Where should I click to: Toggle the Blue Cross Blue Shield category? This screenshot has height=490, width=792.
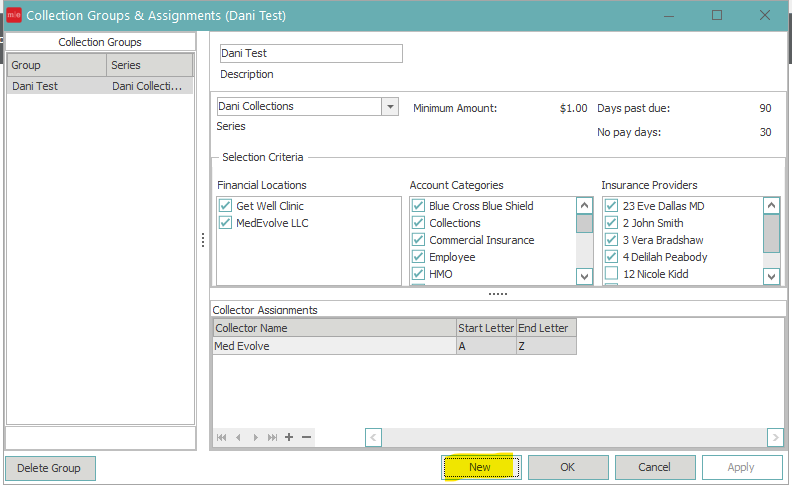point(418,206)
